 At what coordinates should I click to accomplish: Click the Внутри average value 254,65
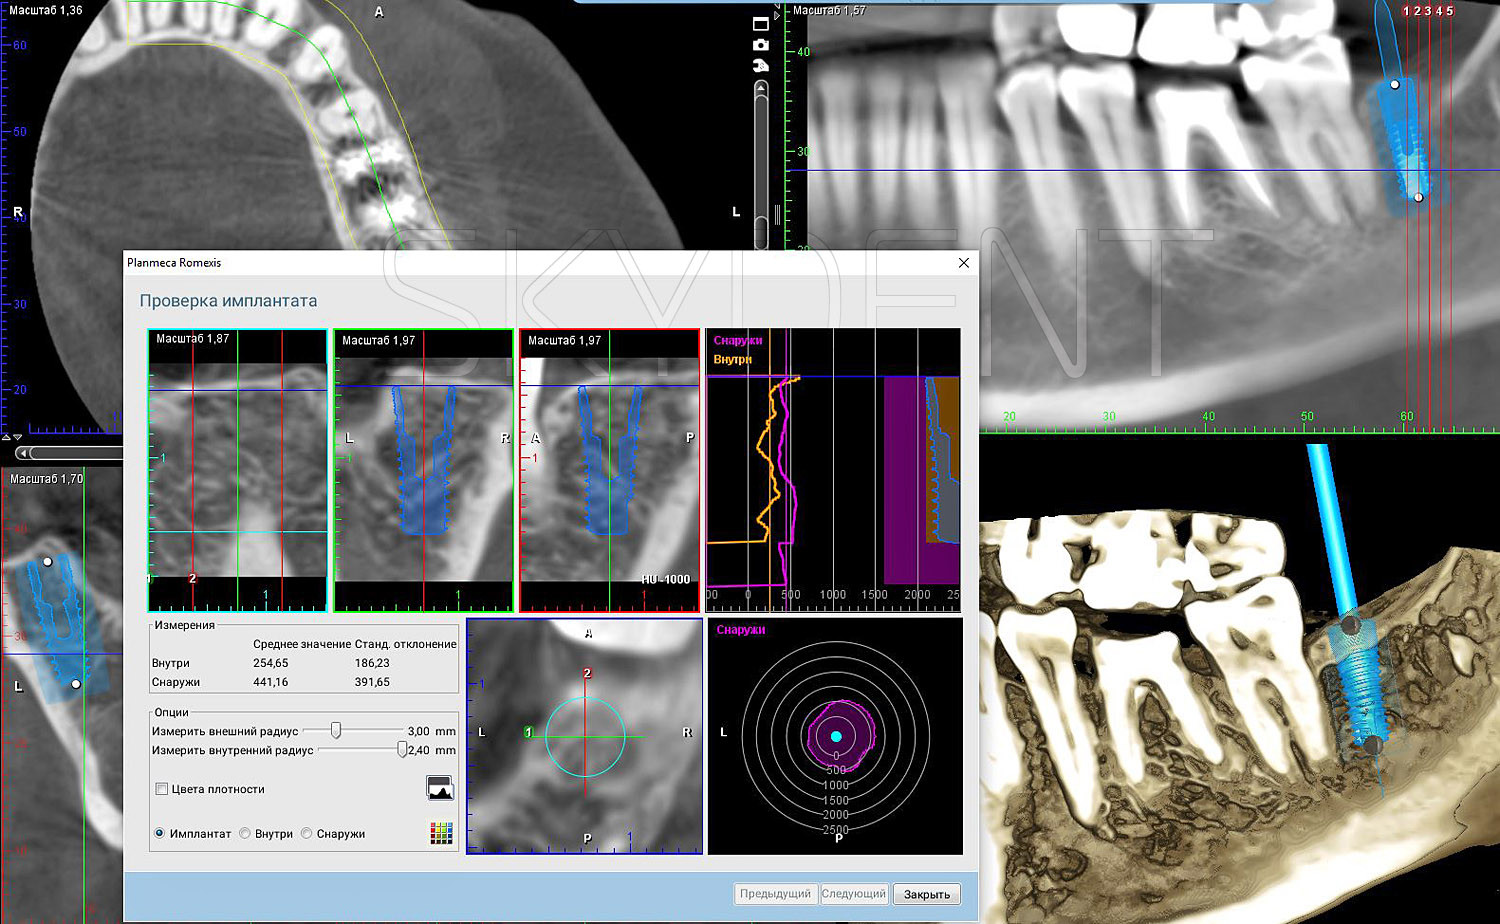270,663
